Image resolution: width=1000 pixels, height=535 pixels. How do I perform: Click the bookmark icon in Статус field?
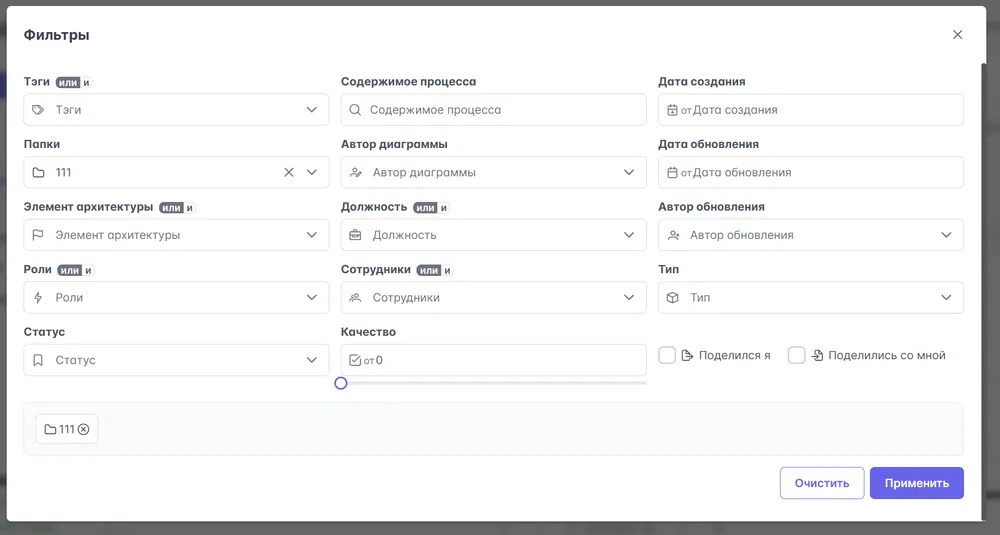[x=38, y=360]
